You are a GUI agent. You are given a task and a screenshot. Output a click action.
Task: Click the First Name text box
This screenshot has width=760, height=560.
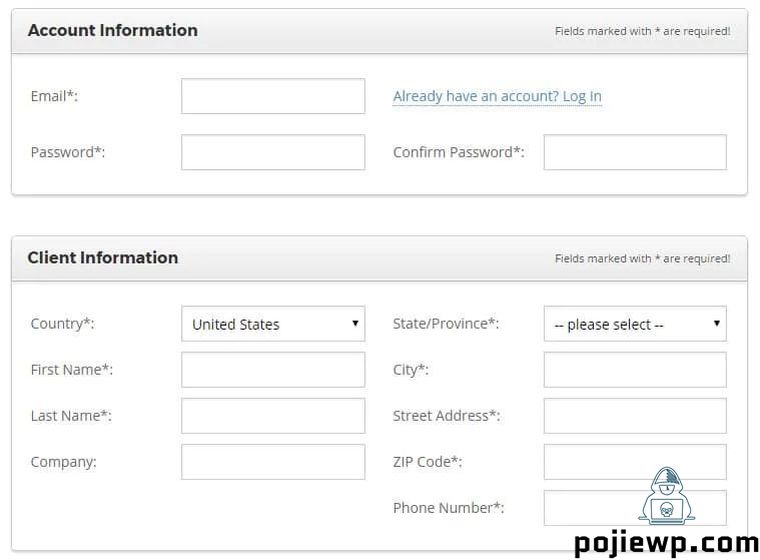click(273, 370)
